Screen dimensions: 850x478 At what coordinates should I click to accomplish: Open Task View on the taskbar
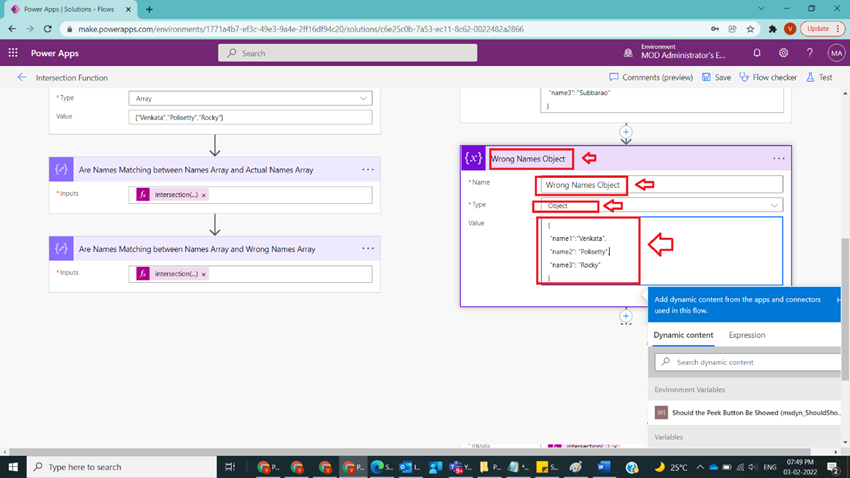pyautogui.click(x=230, y=467)
